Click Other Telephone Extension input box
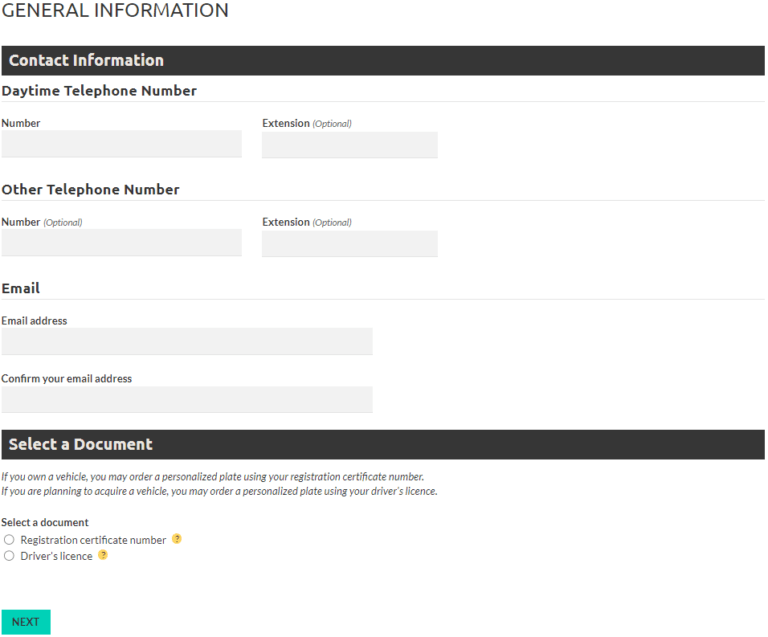Image resolution: width=768 pixels, height=637 pixels. pyautogui.click(x=349, y=244)
